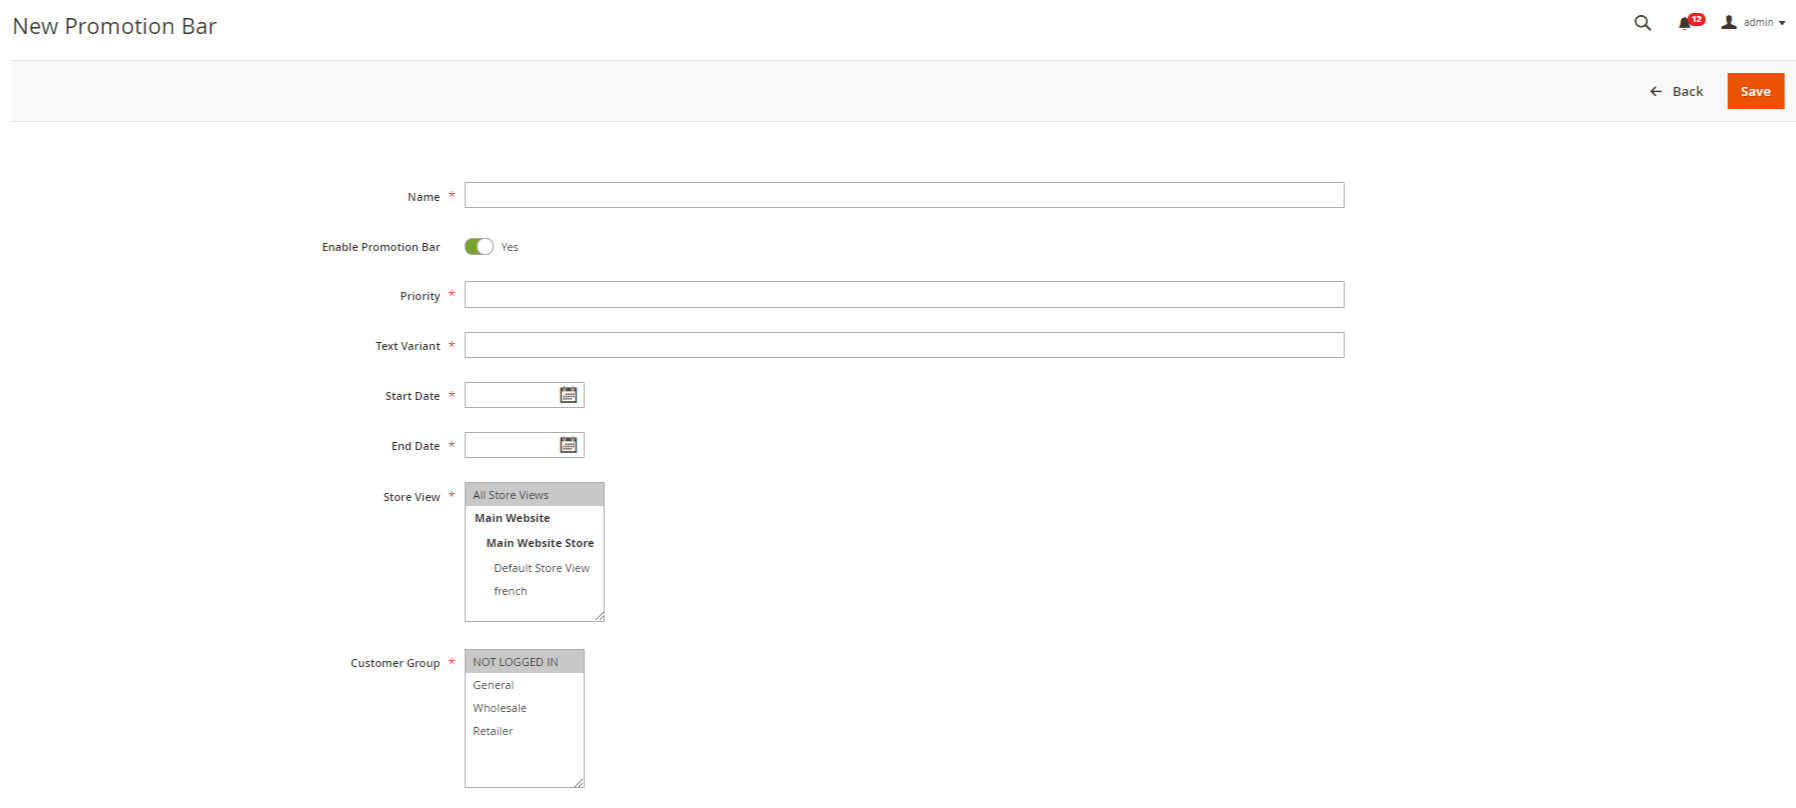Toggle the Enable Promotion Bar switch
This screenshot has width=1796, height=808.
[x=479, y=246]
